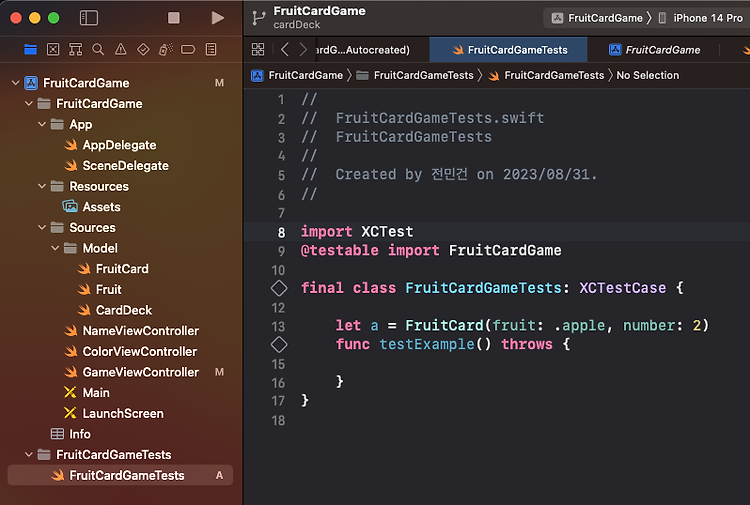The image size is (750, 505).
Task: Run tests for FruitCardGameTests class diamond
Action: click(279, 288)
